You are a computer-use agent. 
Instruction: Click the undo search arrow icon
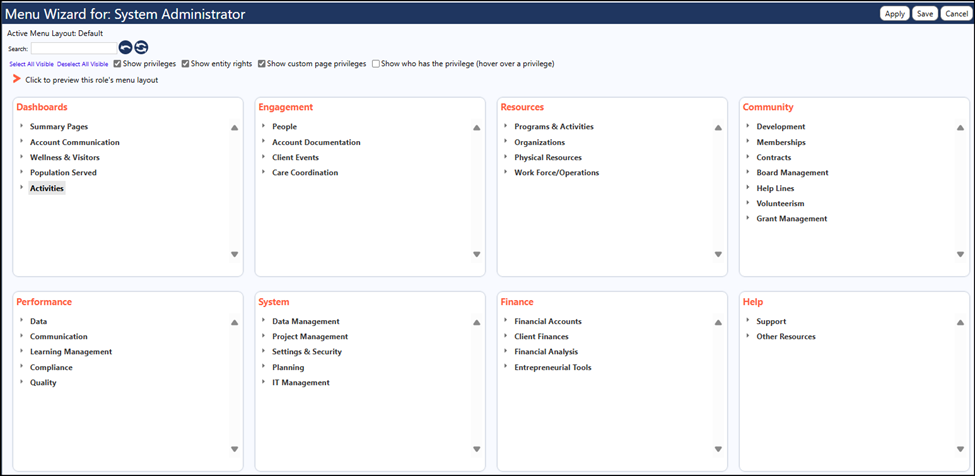[126, 47]
